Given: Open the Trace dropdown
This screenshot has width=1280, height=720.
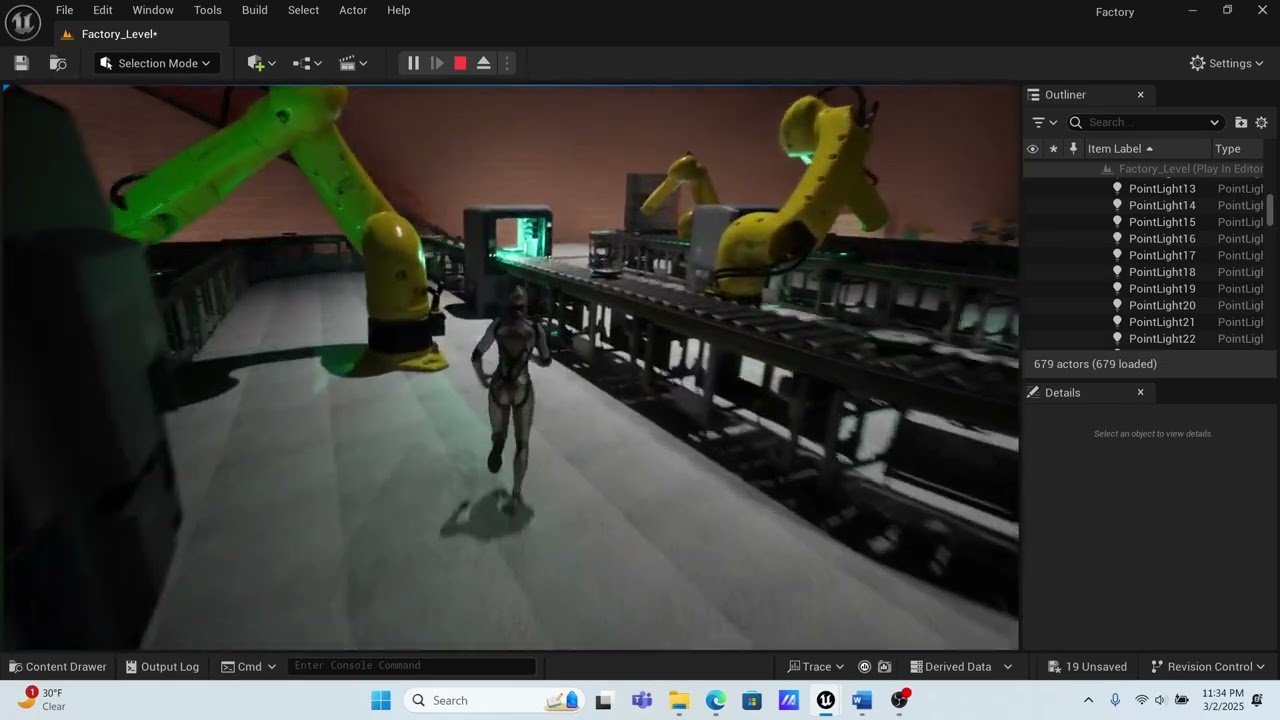Looking at the screenshot, I should 816,667.
